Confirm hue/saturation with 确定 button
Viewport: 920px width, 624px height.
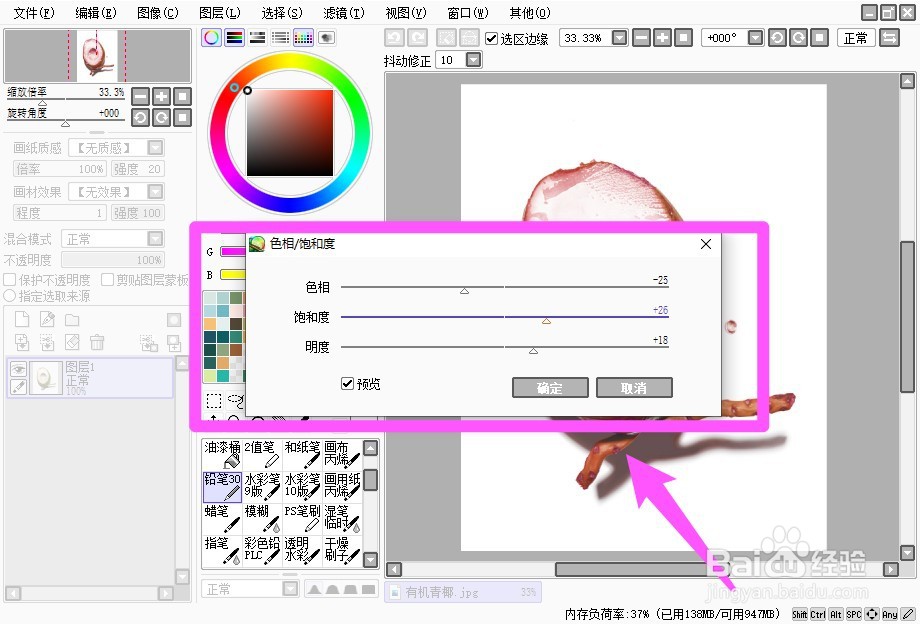coord(550,388)
